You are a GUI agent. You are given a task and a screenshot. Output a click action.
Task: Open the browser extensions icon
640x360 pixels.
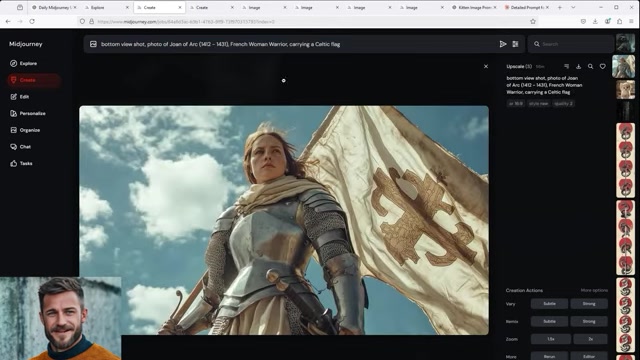point(619,21)
